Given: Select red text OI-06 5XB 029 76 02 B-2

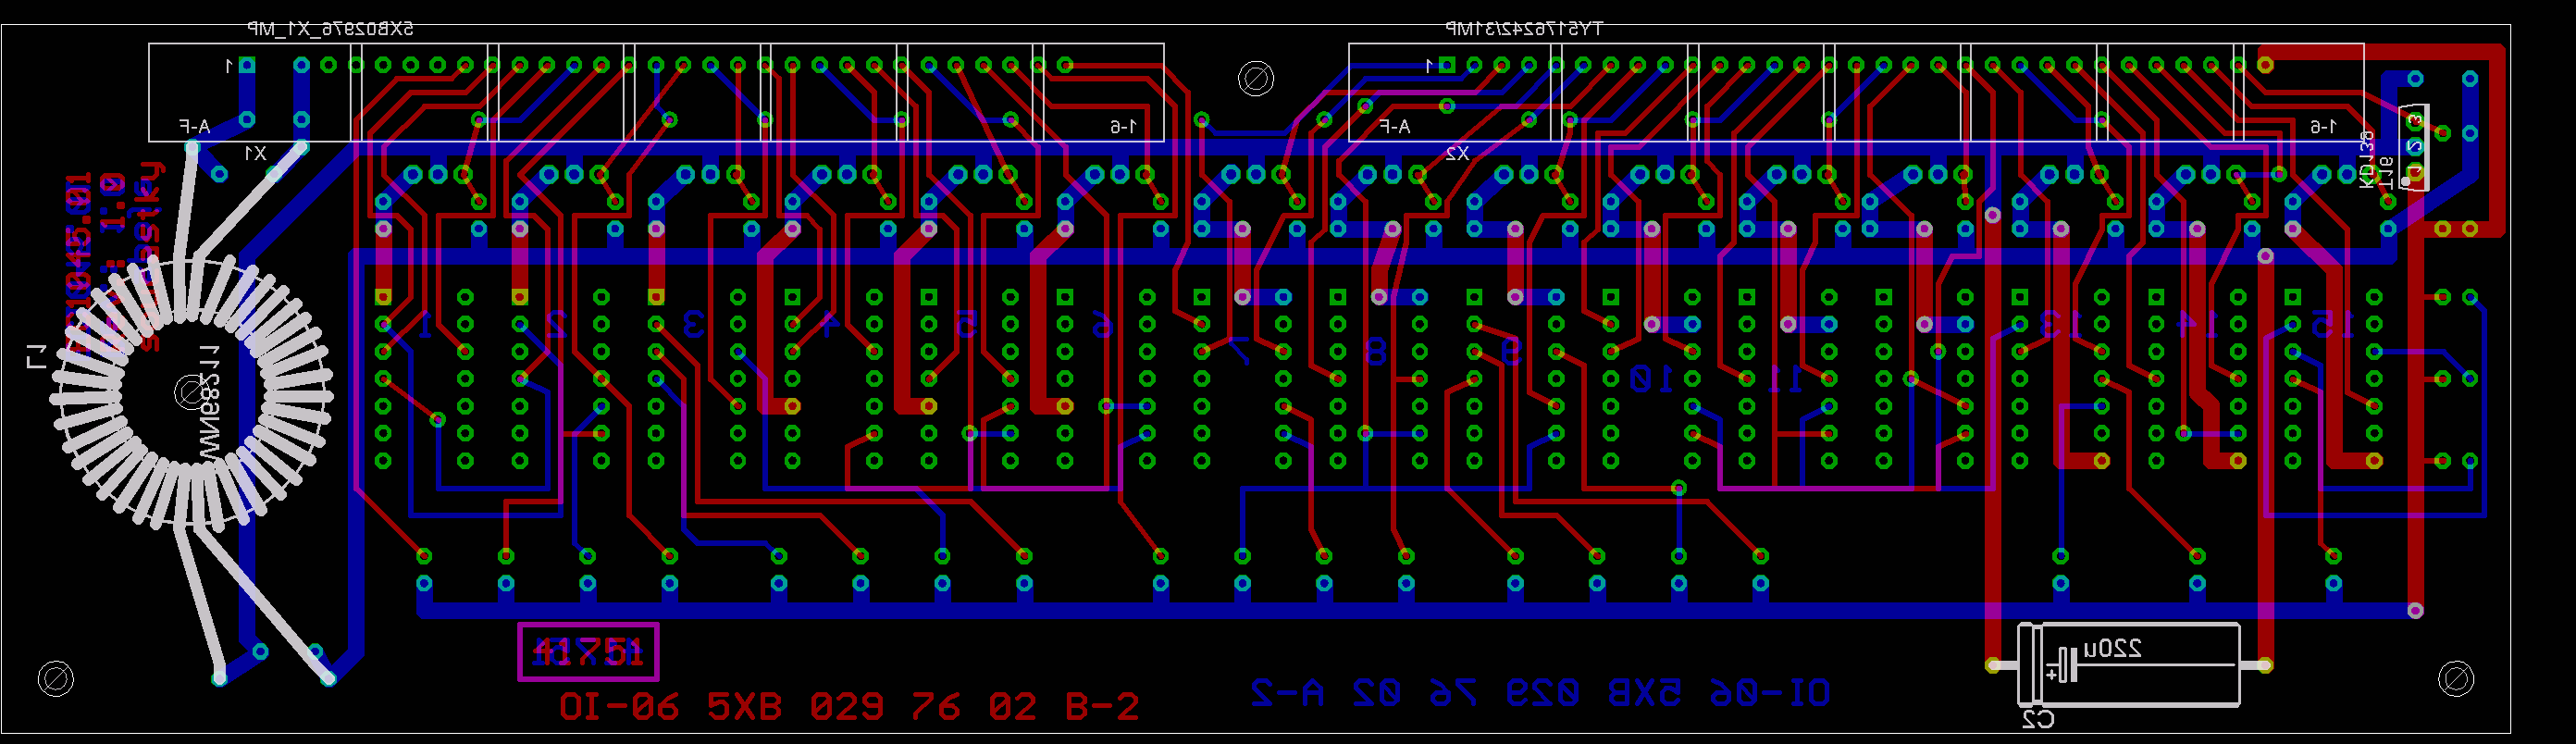Looking at the screenshot, I should pyautogui.click(x=848, y=707).
